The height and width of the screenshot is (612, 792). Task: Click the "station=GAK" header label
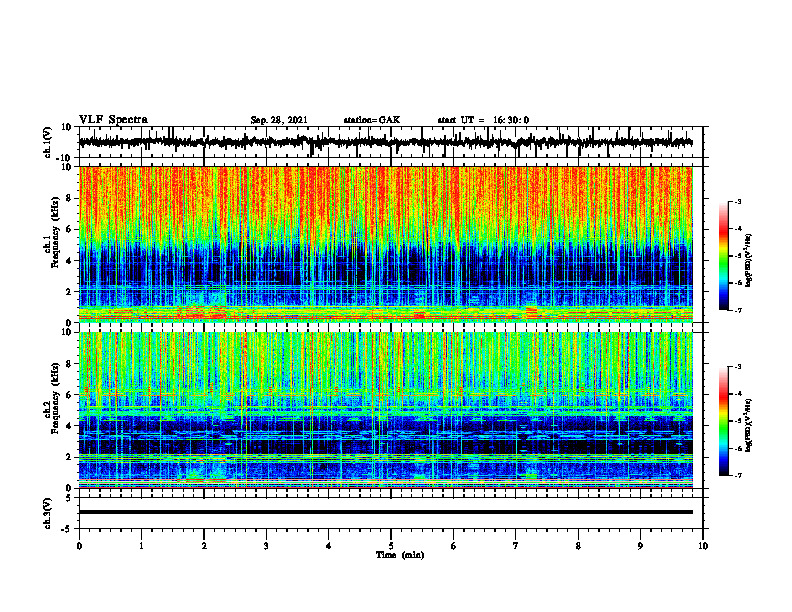372,120
